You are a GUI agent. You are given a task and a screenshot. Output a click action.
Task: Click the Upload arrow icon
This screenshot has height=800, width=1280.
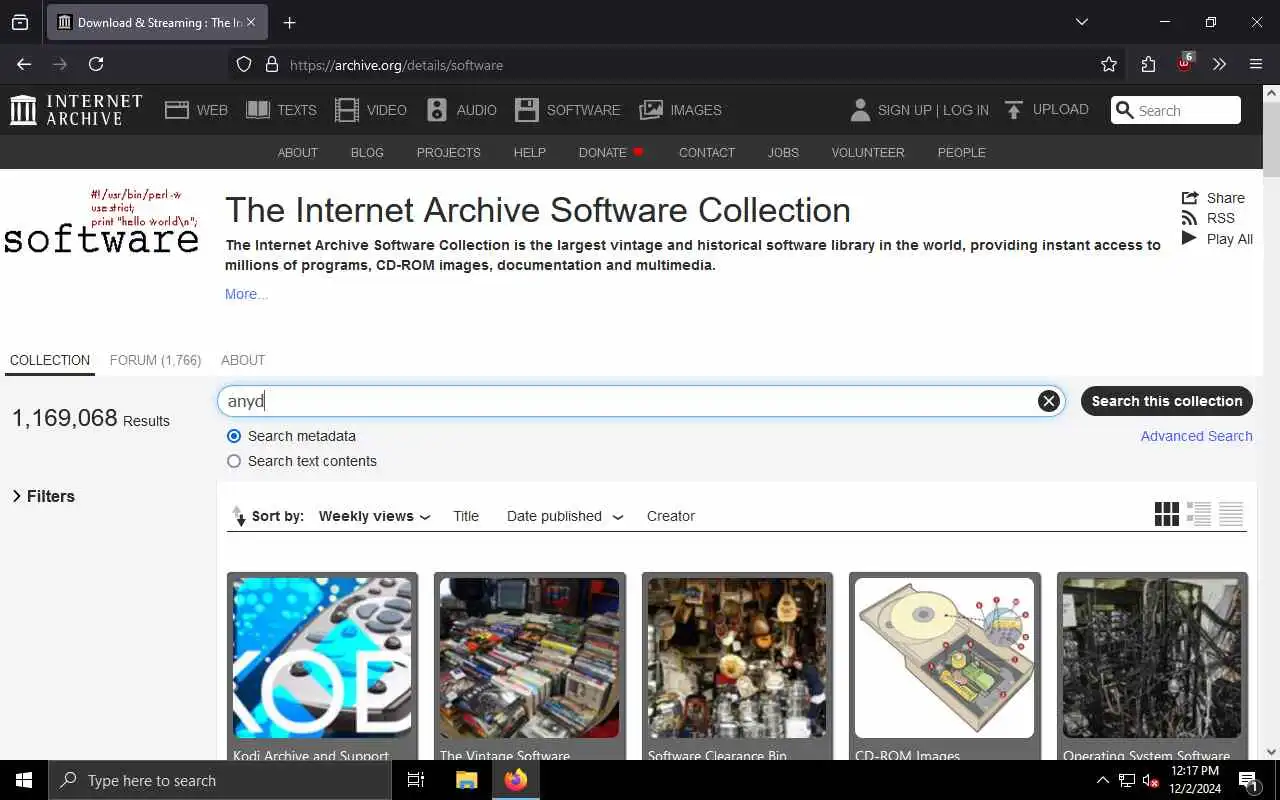[1014, 110]
